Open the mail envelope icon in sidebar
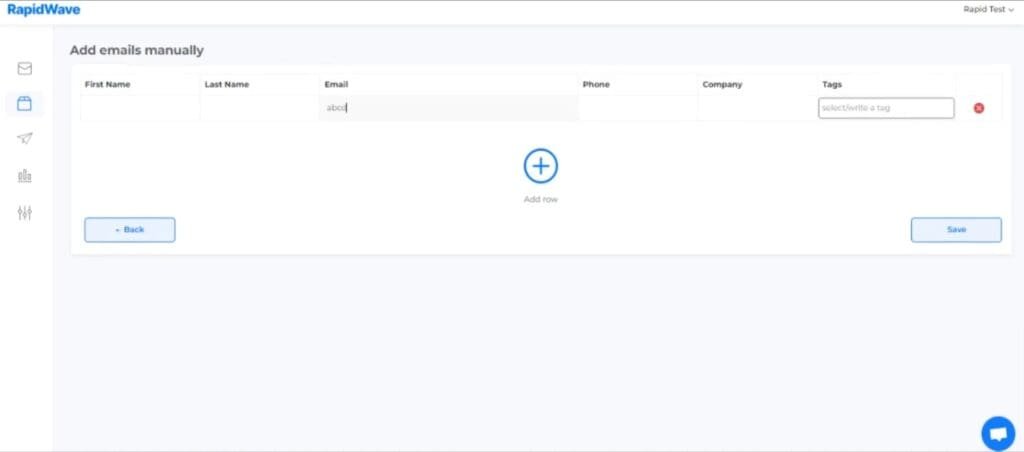This screenshot has width=1024, height=452. pos(25,69)
